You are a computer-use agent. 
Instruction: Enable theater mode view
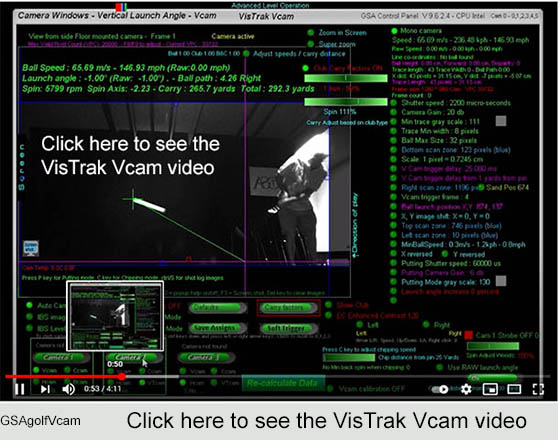pyautogui.click(x=514, y=389)
